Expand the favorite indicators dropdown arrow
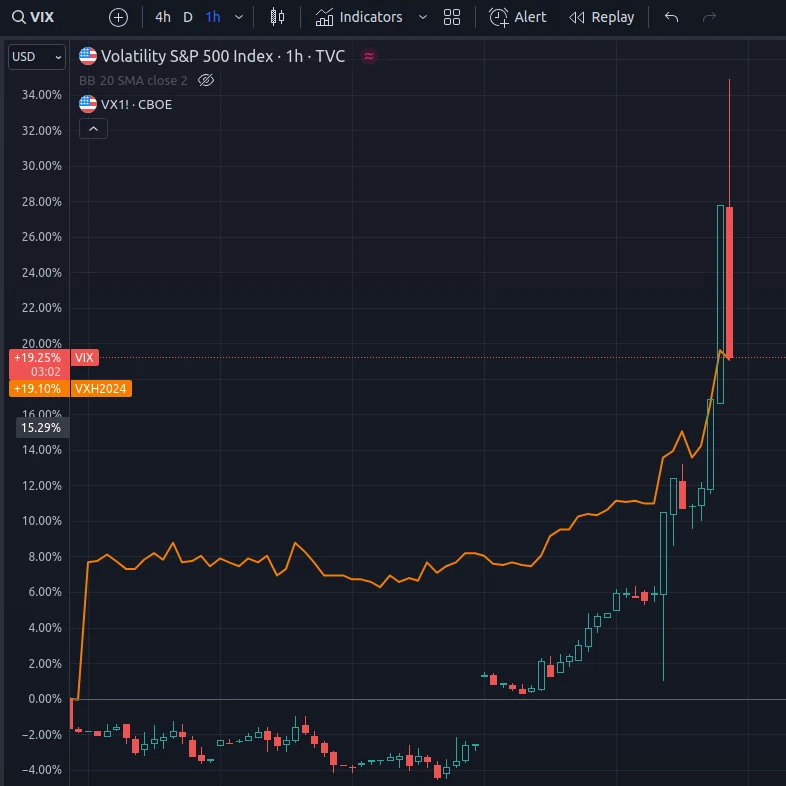786x786 pixels. coord(423,17)
